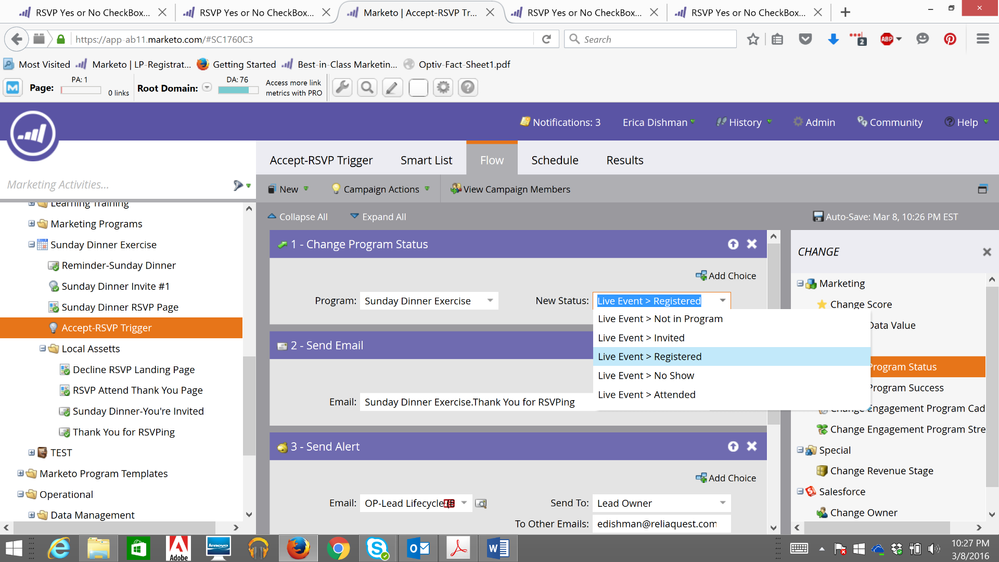
Task: Click the MozBar M logo button
Action: pos(13,87)
